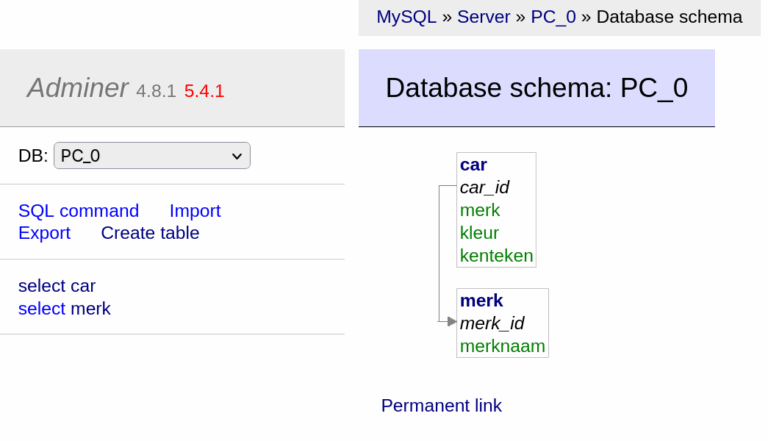Viewport: 768px width, 441px height.
Task: Click the MySQL breadcrumb link
Action: click(406, 17)
